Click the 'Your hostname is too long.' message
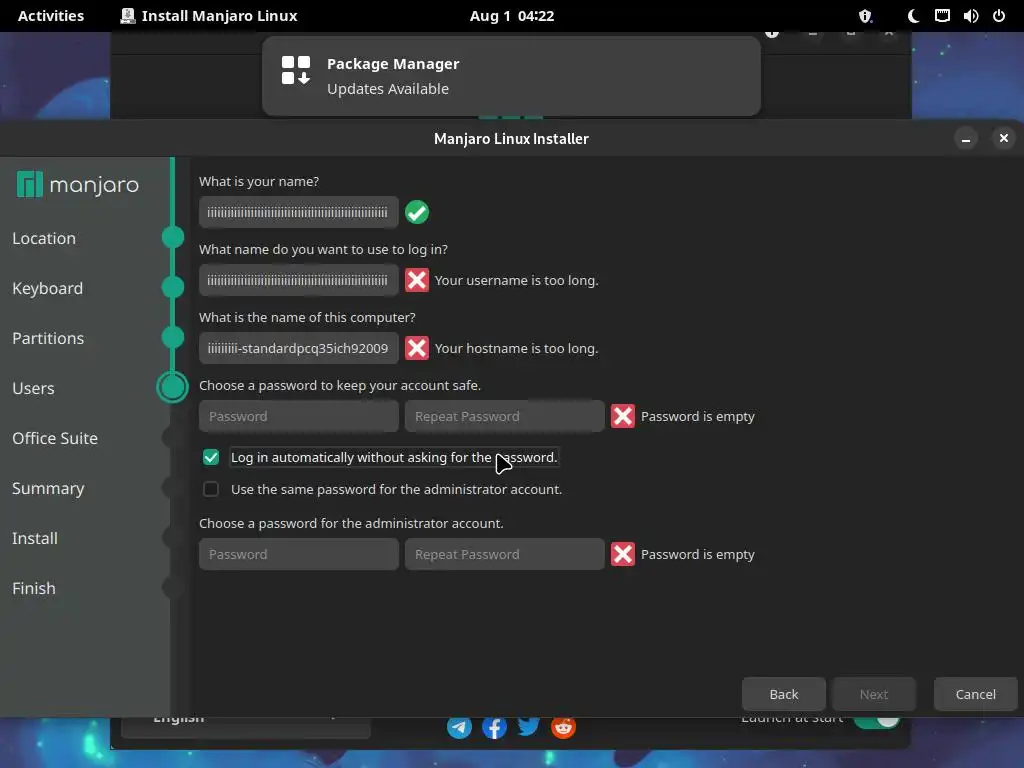 point(517,348)
